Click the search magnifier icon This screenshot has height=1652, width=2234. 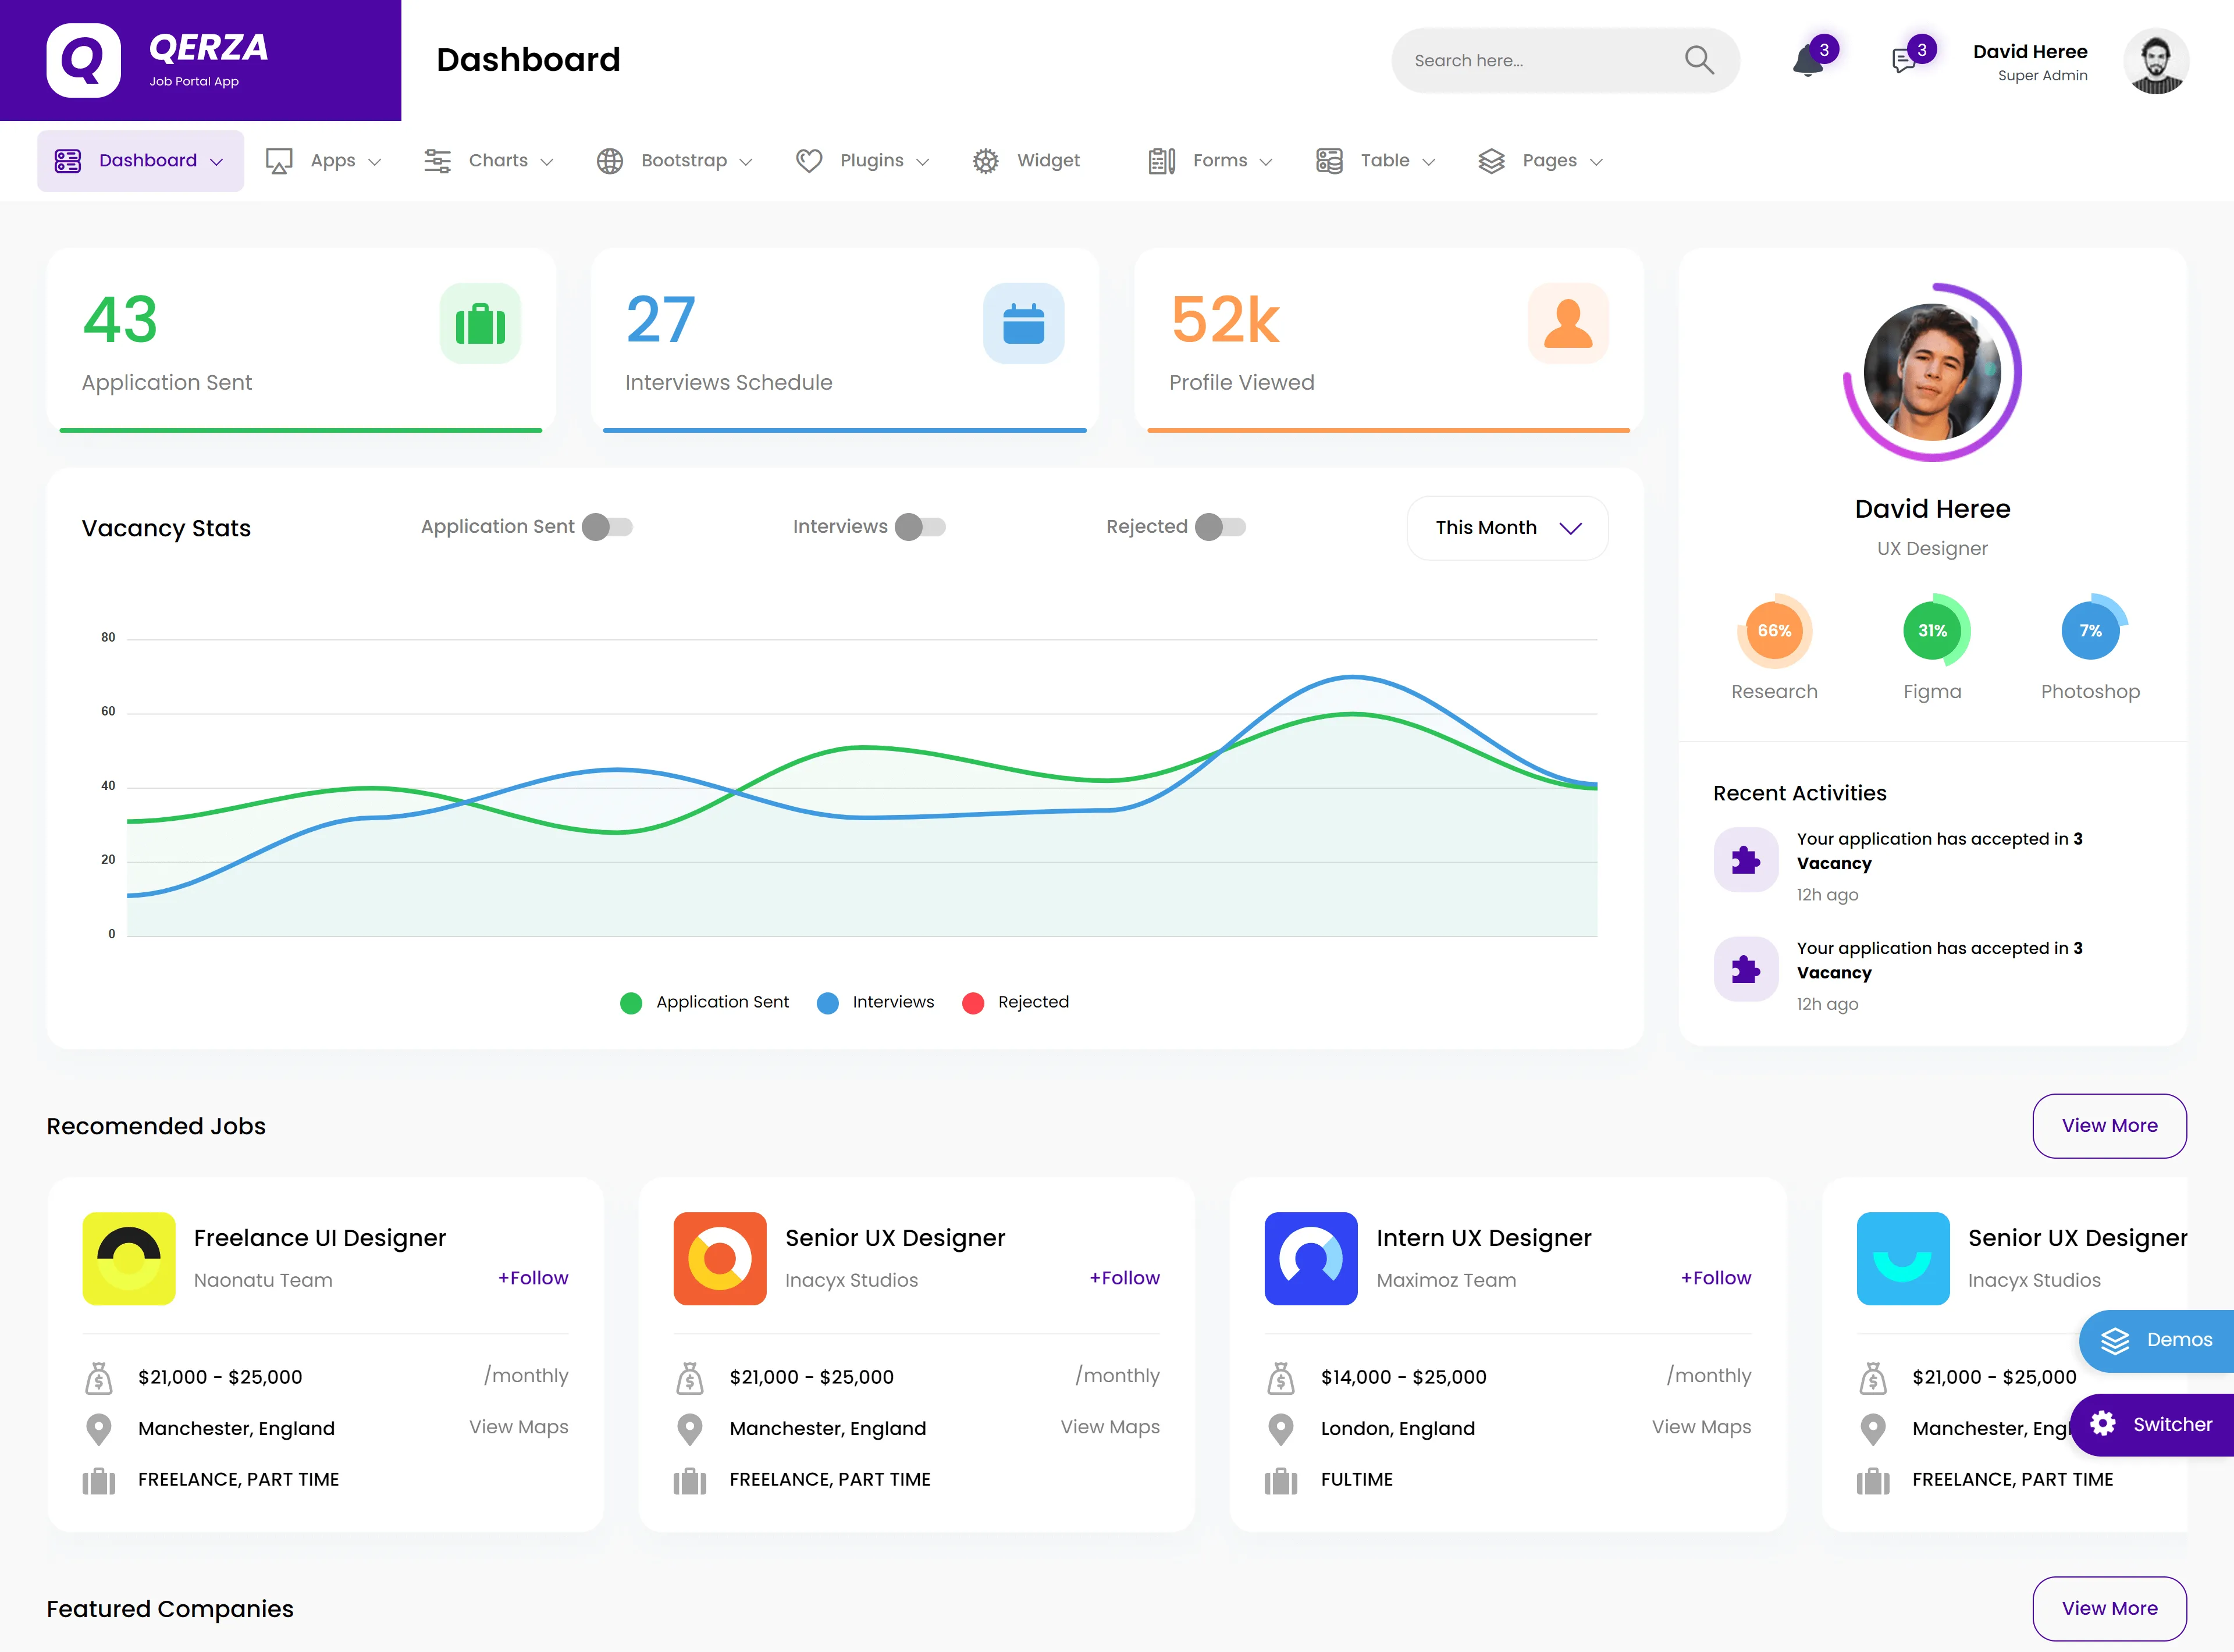click(x=1699, y=60)
